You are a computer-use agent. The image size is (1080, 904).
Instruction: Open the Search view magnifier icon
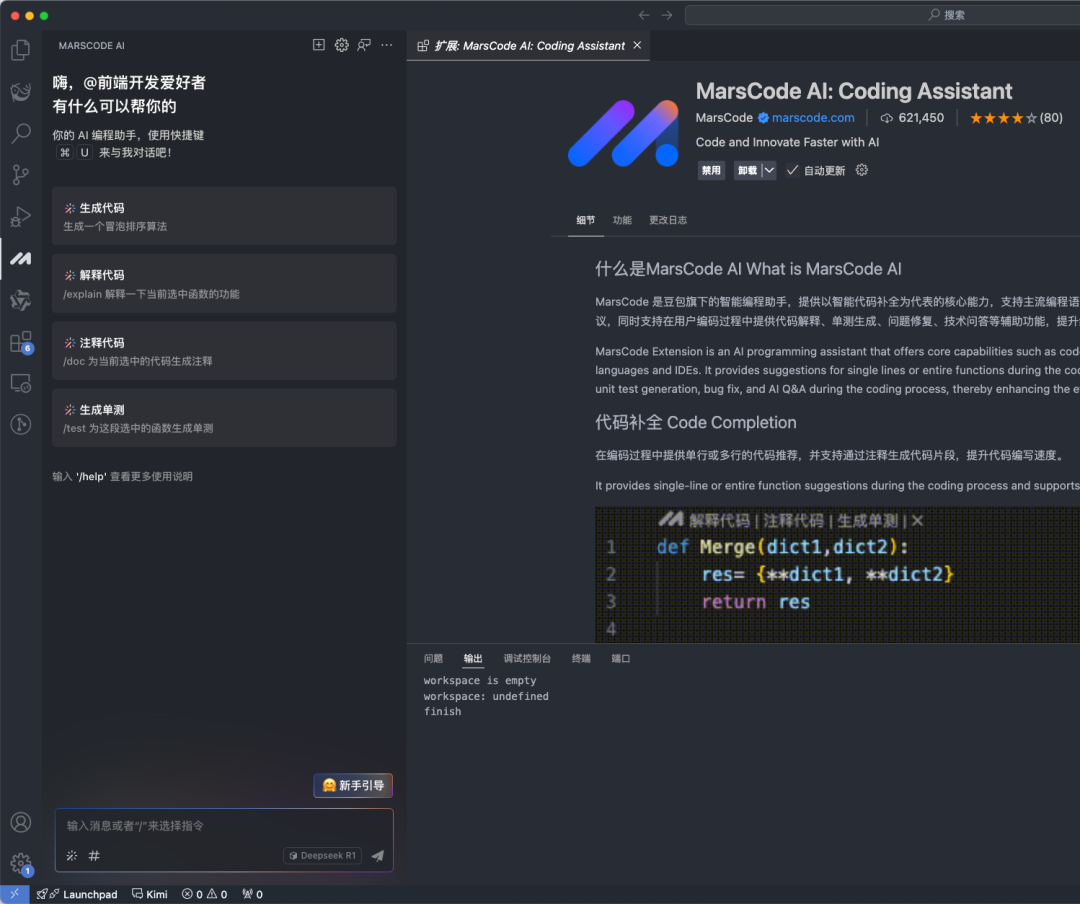click(x=21, y=133)
